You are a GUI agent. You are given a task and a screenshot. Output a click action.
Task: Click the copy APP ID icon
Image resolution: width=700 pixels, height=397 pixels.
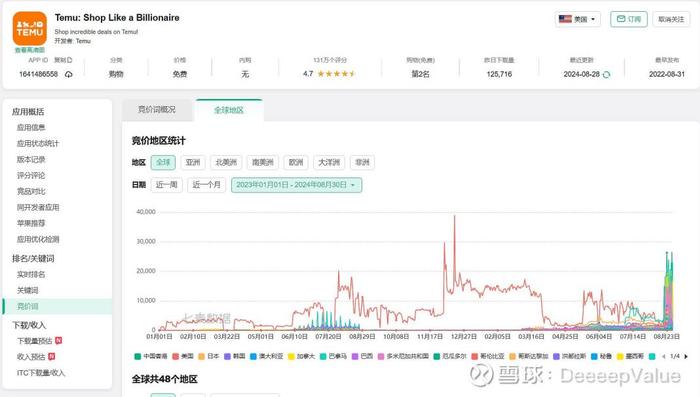(x=69, y=60)
